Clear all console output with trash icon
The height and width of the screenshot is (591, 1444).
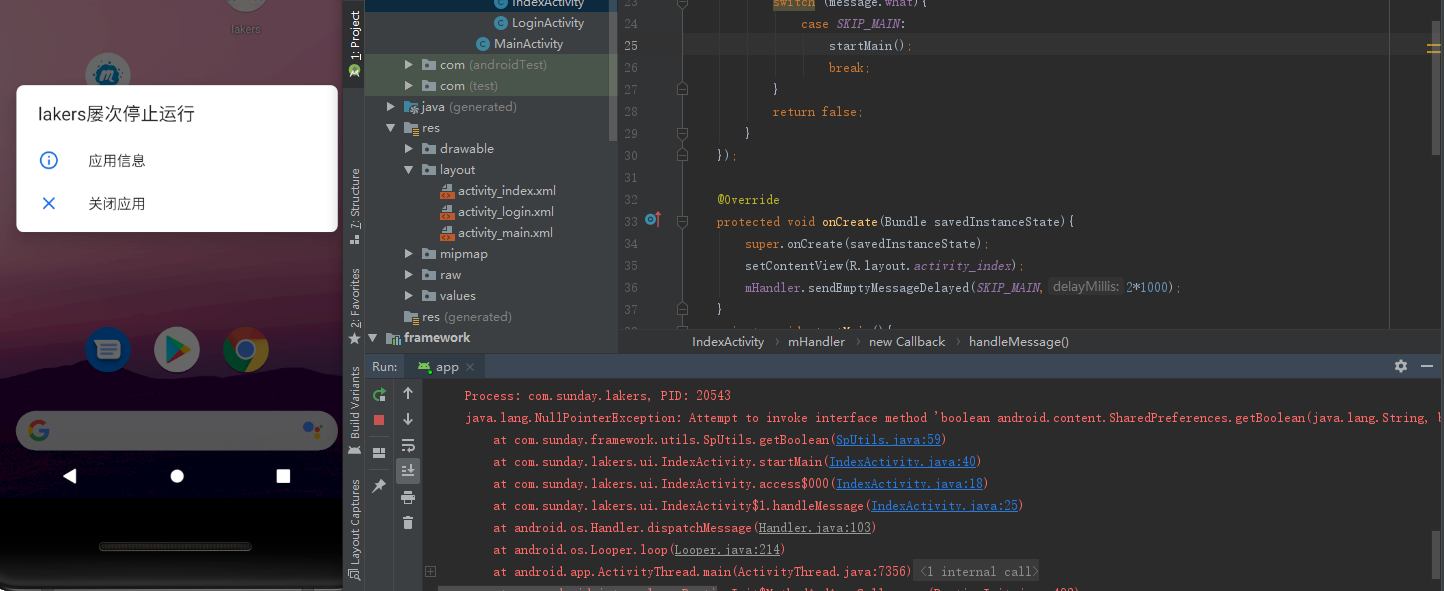pos(408,522)
